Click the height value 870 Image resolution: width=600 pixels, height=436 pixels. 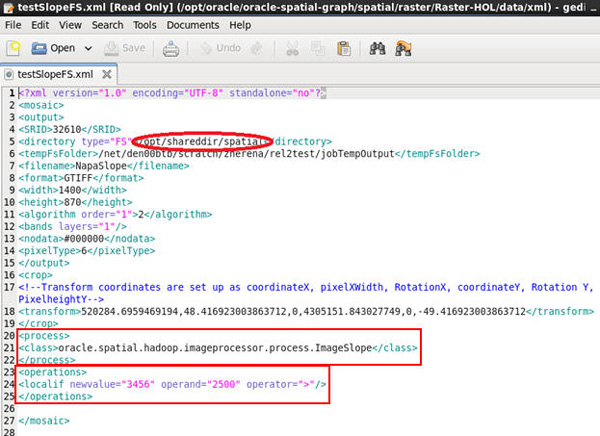72,202
